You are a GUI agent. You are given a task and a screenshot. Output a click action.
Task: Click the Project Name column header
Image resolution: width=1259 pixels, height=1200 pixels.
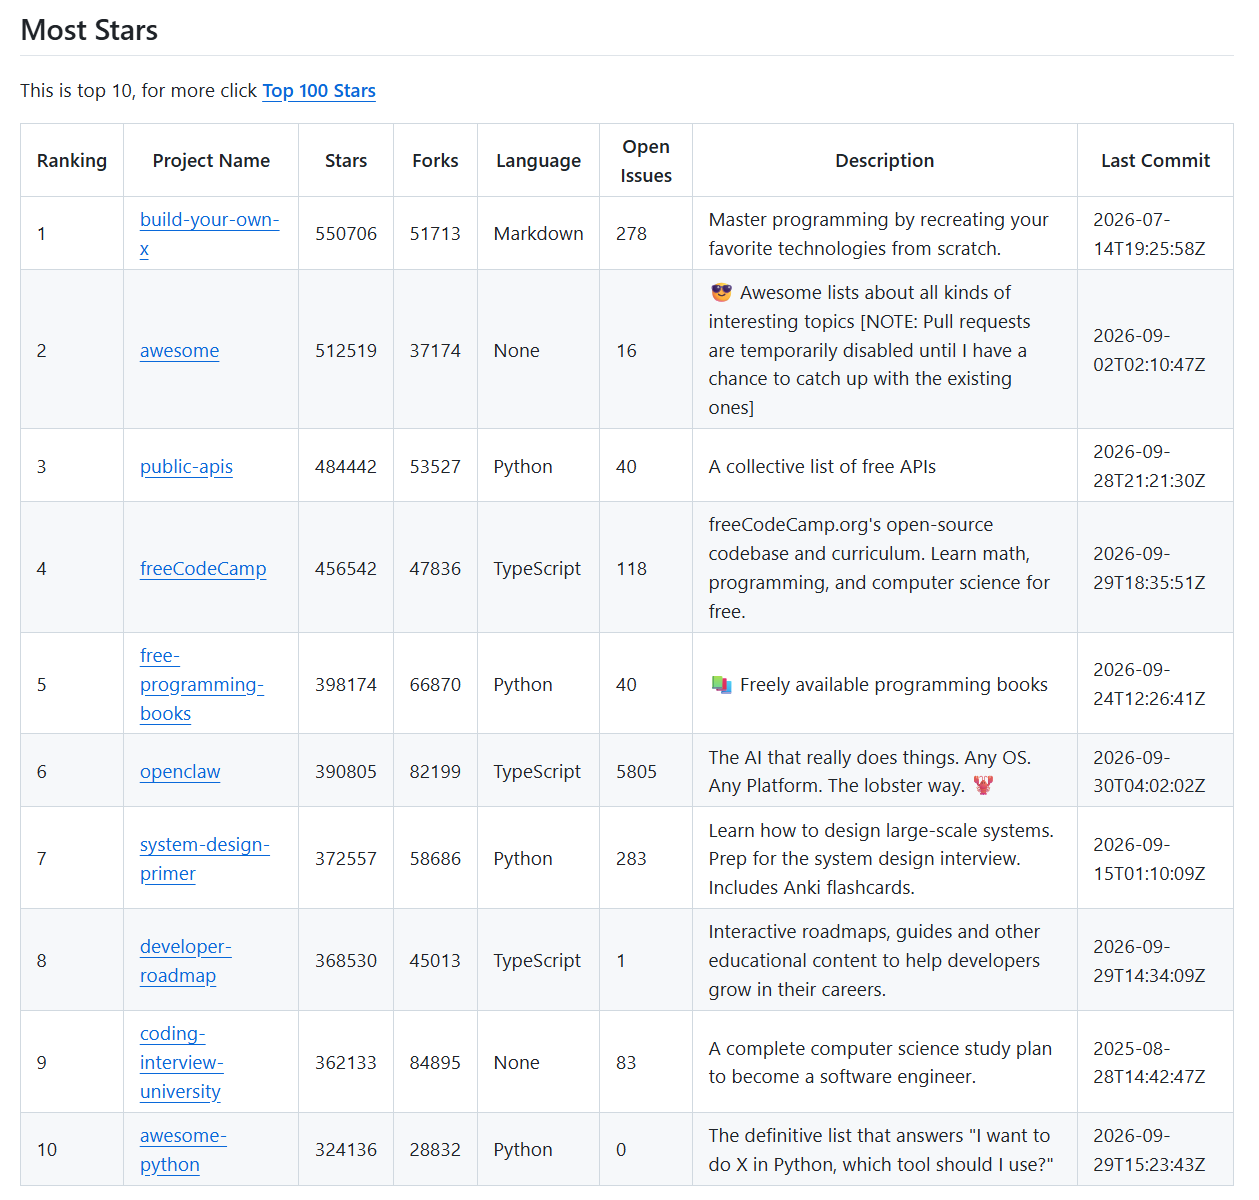pyautogui.click(x=211, y=161)
